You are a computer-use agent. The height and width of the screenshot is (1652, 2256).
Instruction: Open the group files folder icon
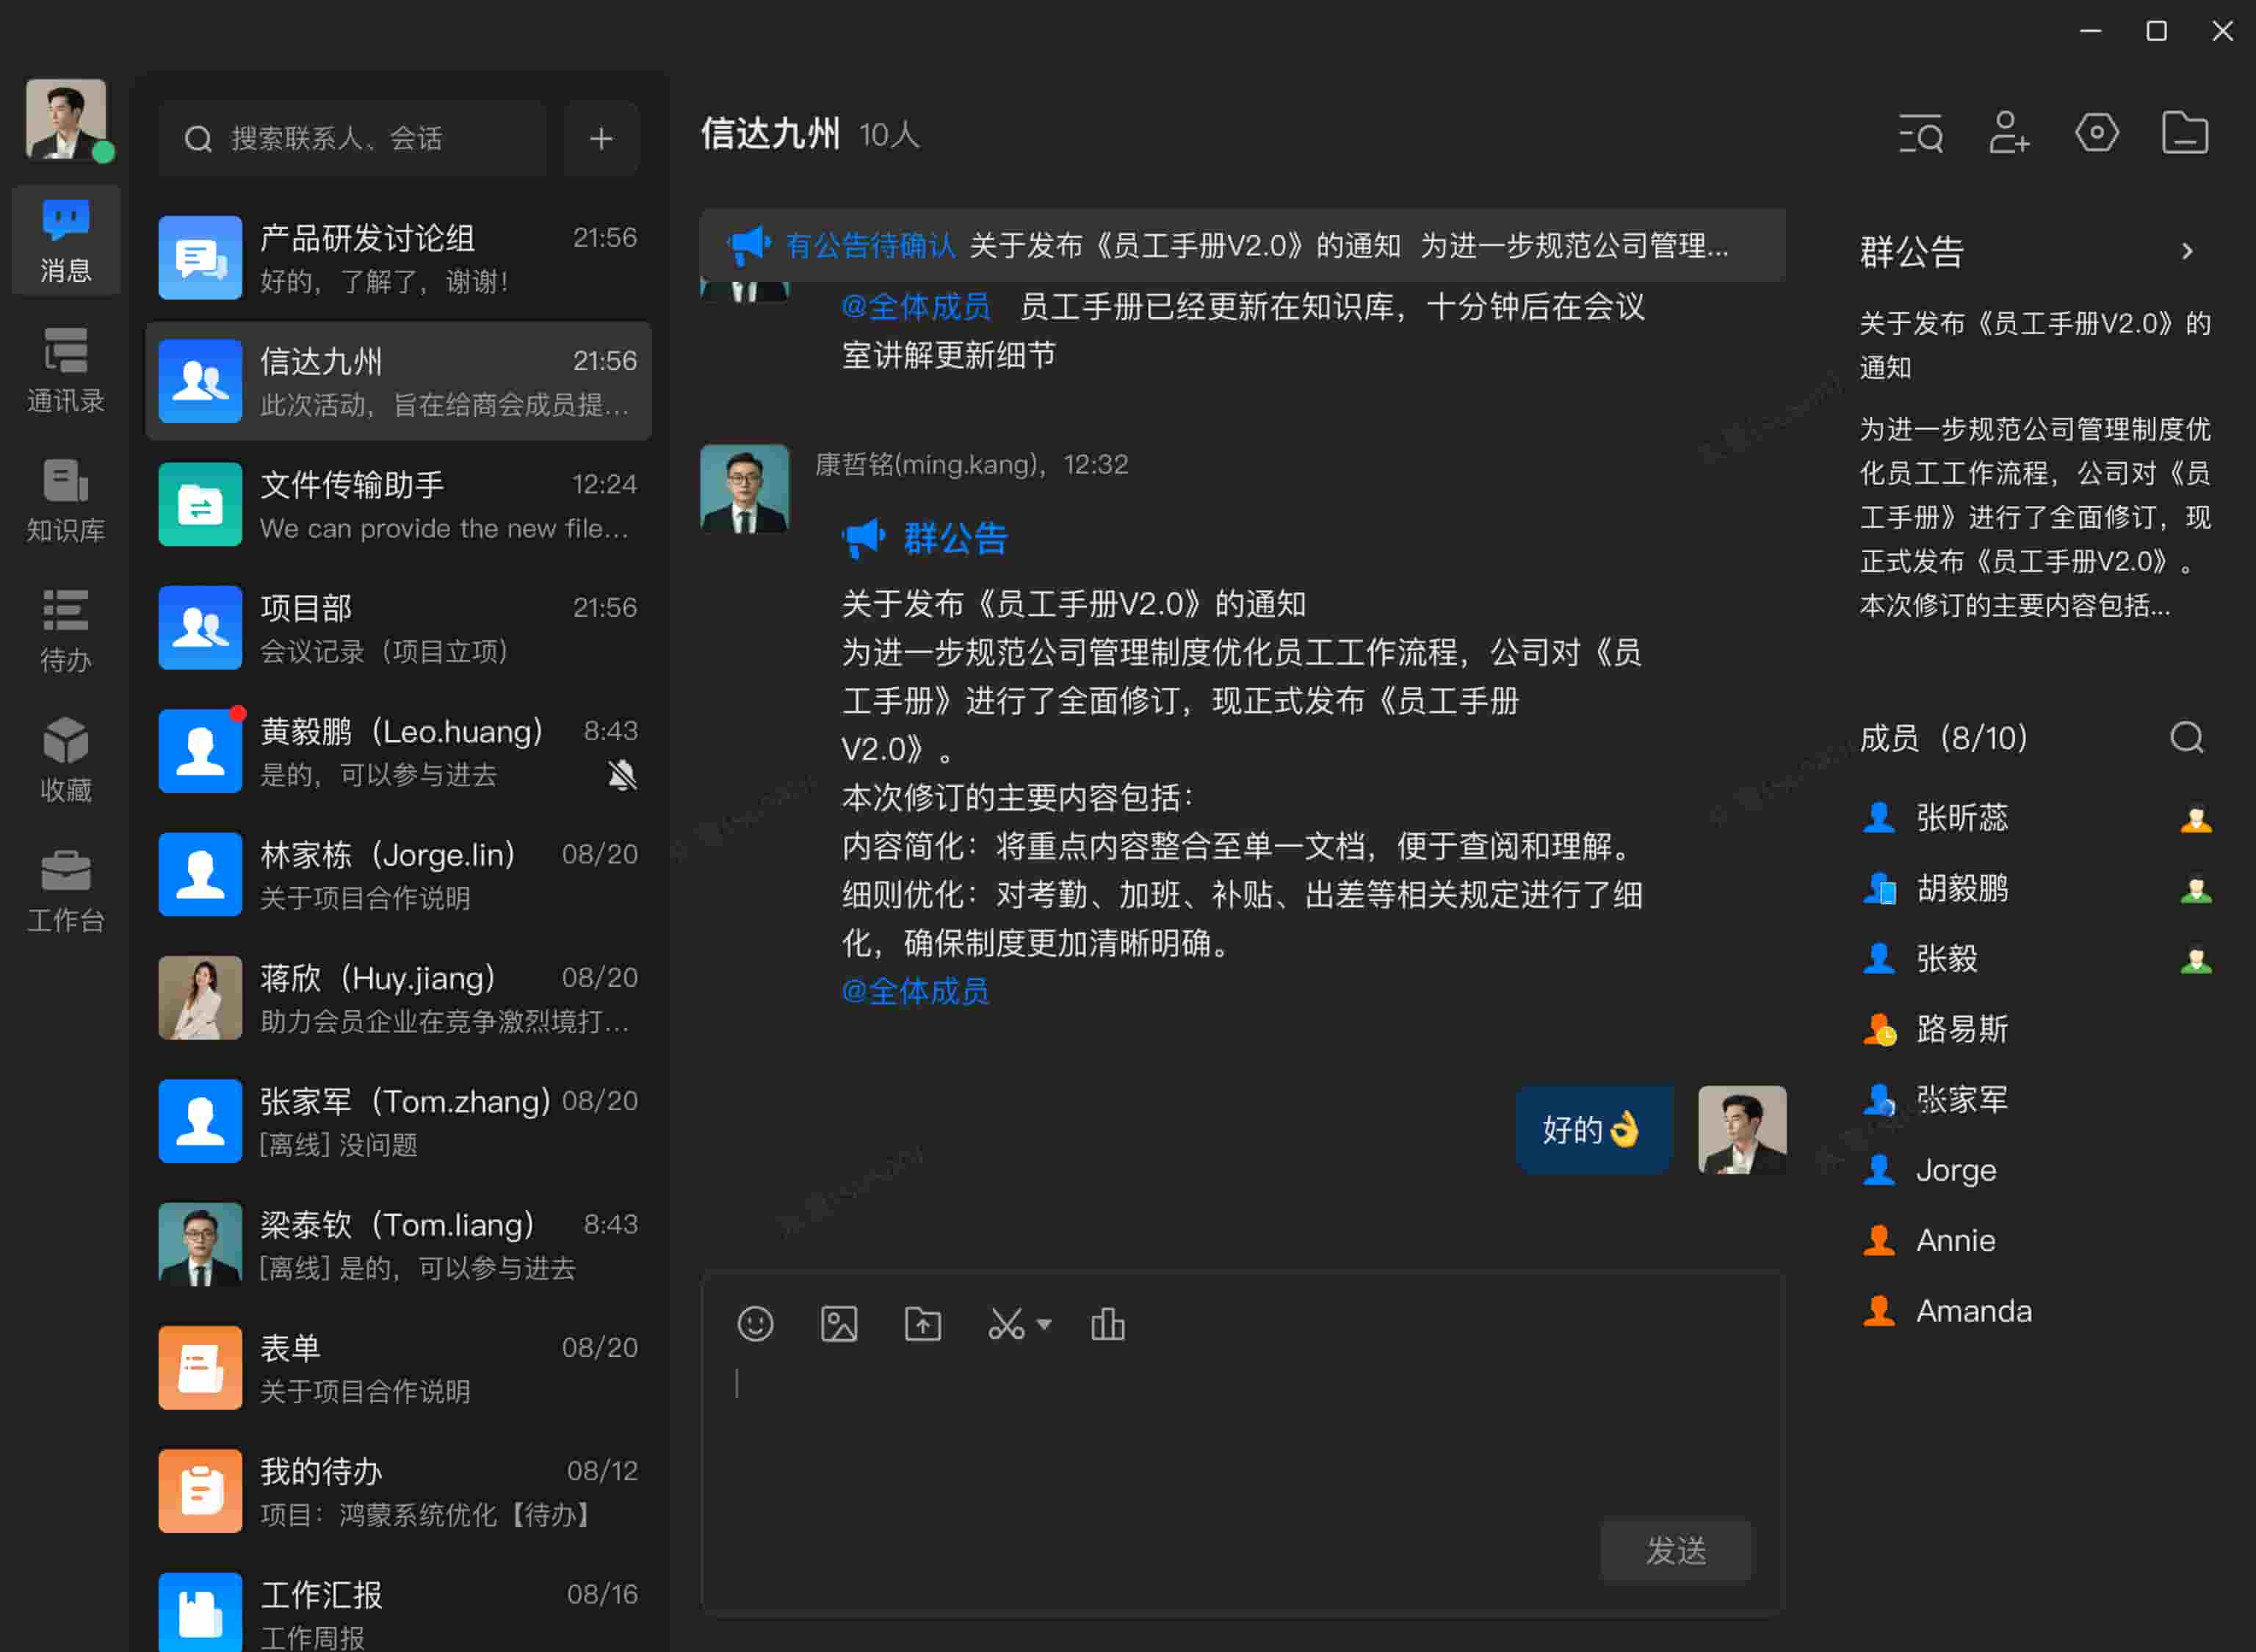click(x=2185, y=134)
